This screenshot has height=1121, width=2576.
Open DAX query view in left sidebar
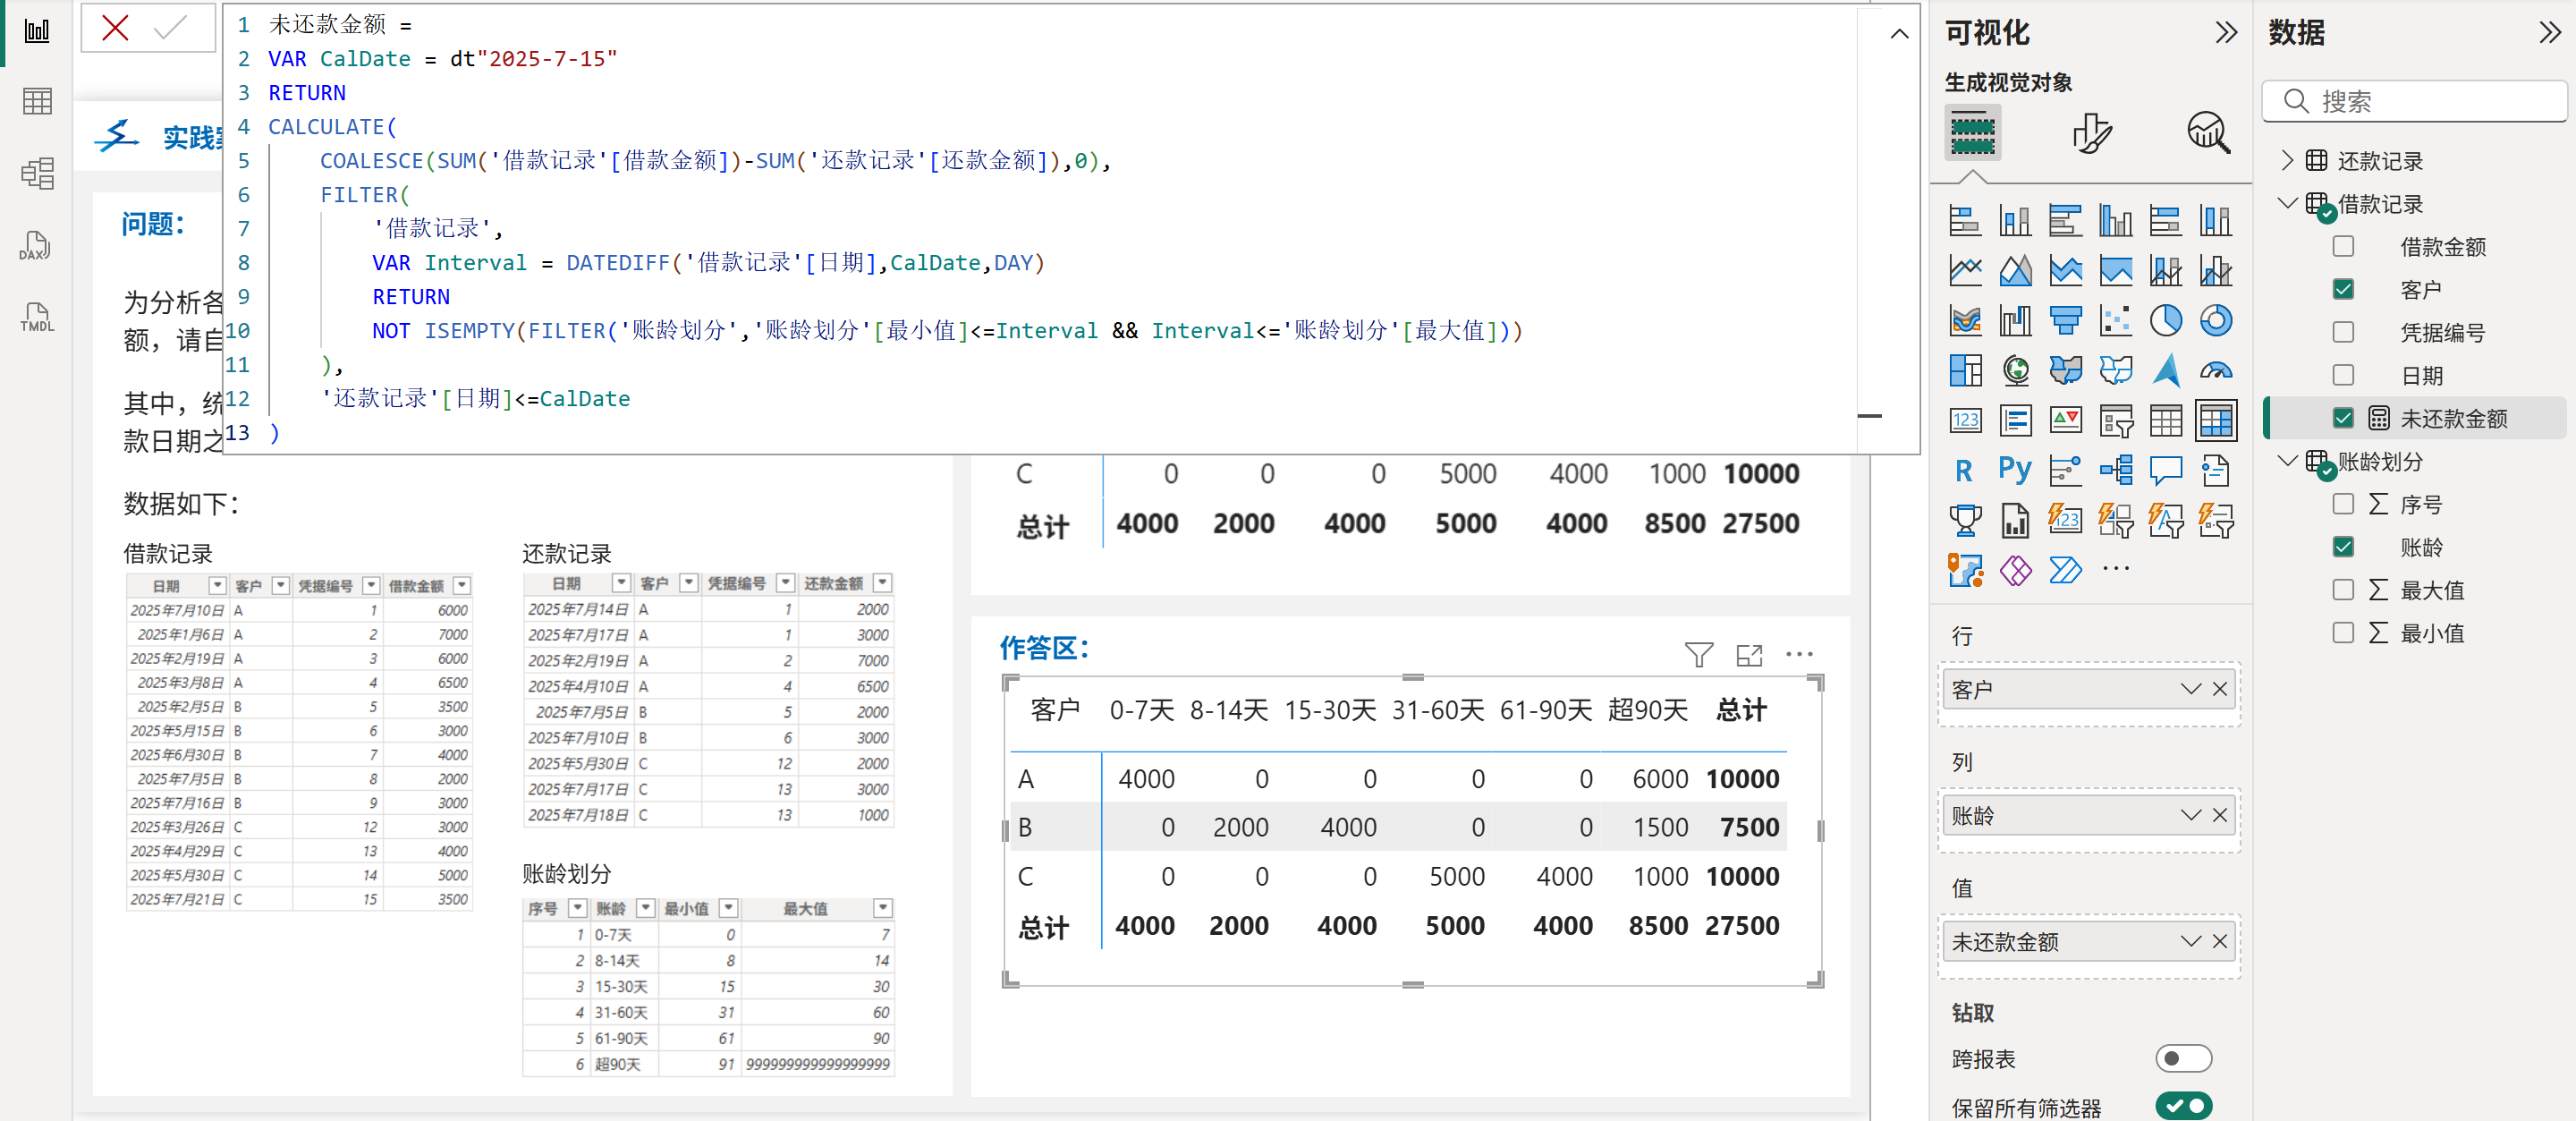36,246
